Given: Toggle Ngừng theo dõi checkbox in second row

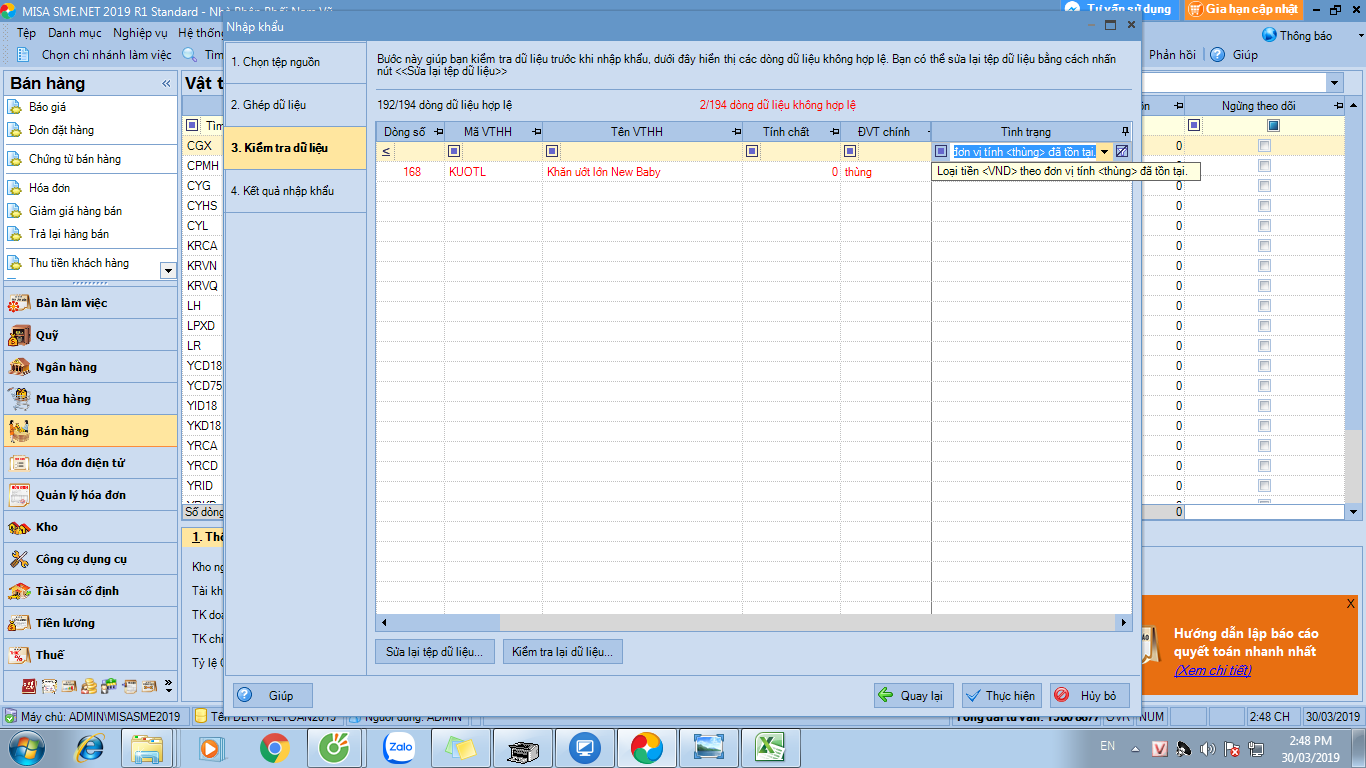Looking at the screenshot, I should pyautogui.click(x=1264, y=166).
